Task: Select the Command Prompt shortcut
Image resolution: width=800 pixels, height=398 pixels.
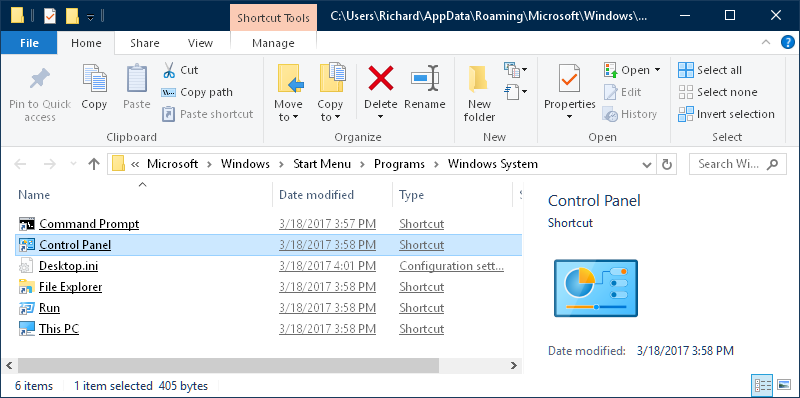Action: coord(89,224)
